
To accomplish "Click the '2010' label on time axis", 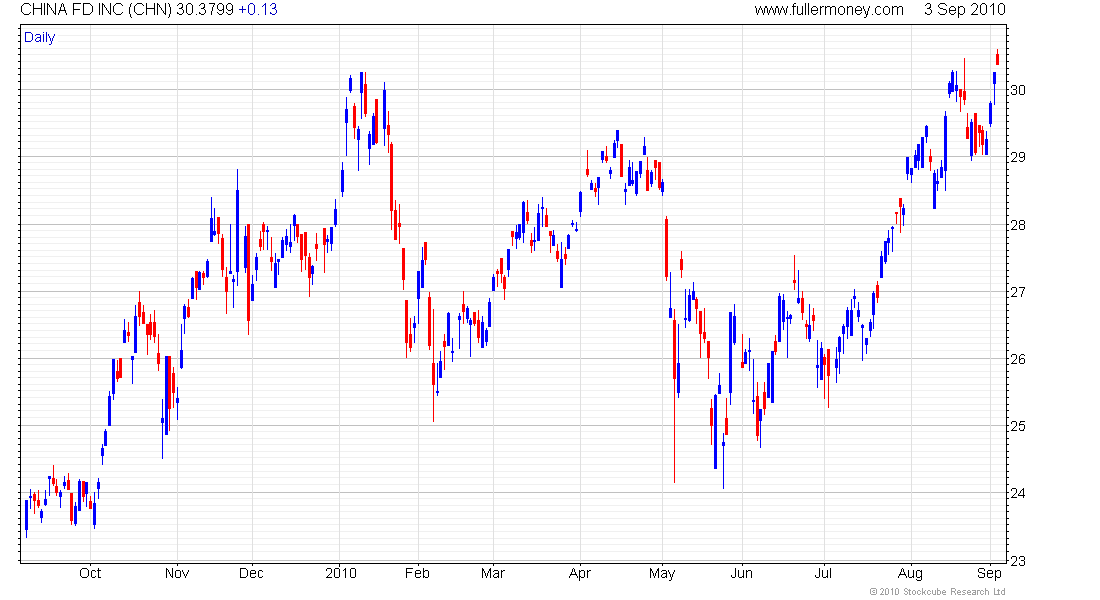I will tap(341, 573).
